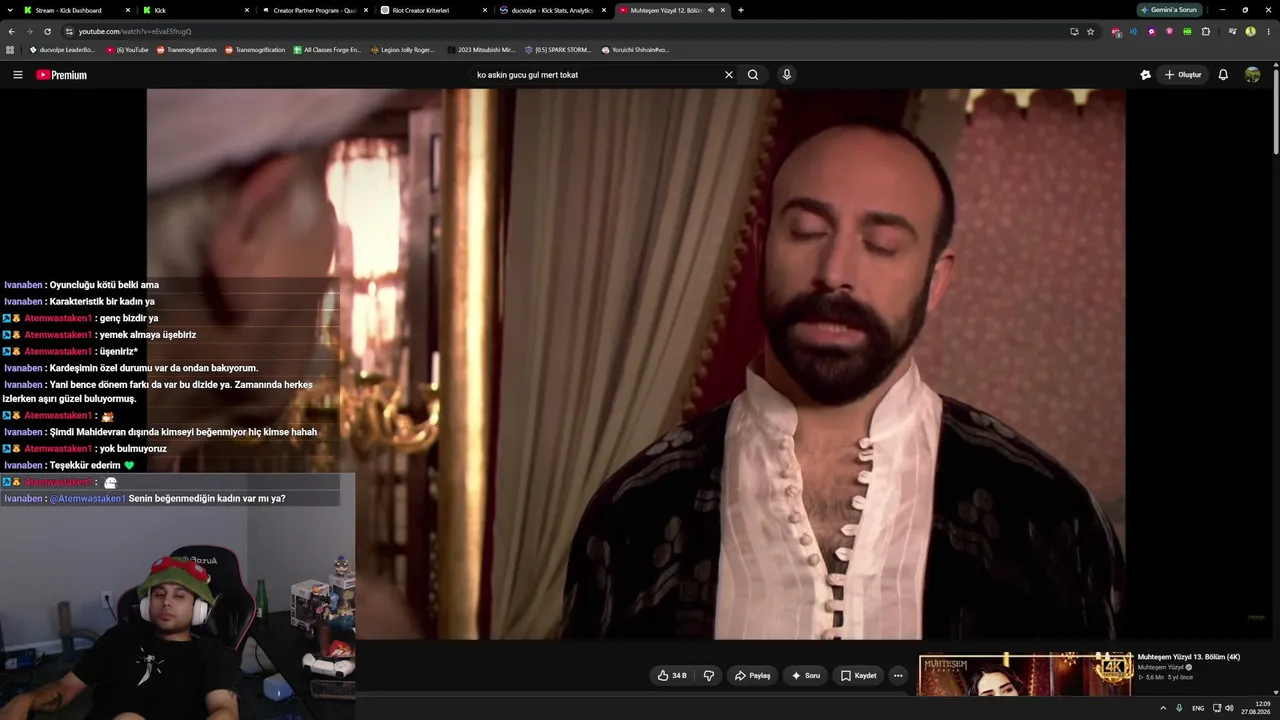Switch the ENG input language indicator
The image size is (1280, 720).
tap(1198, 708)
